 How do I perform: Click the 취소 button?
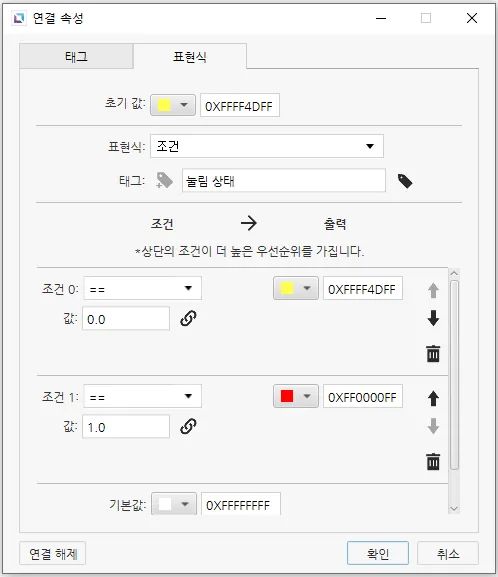click(448, 553)
